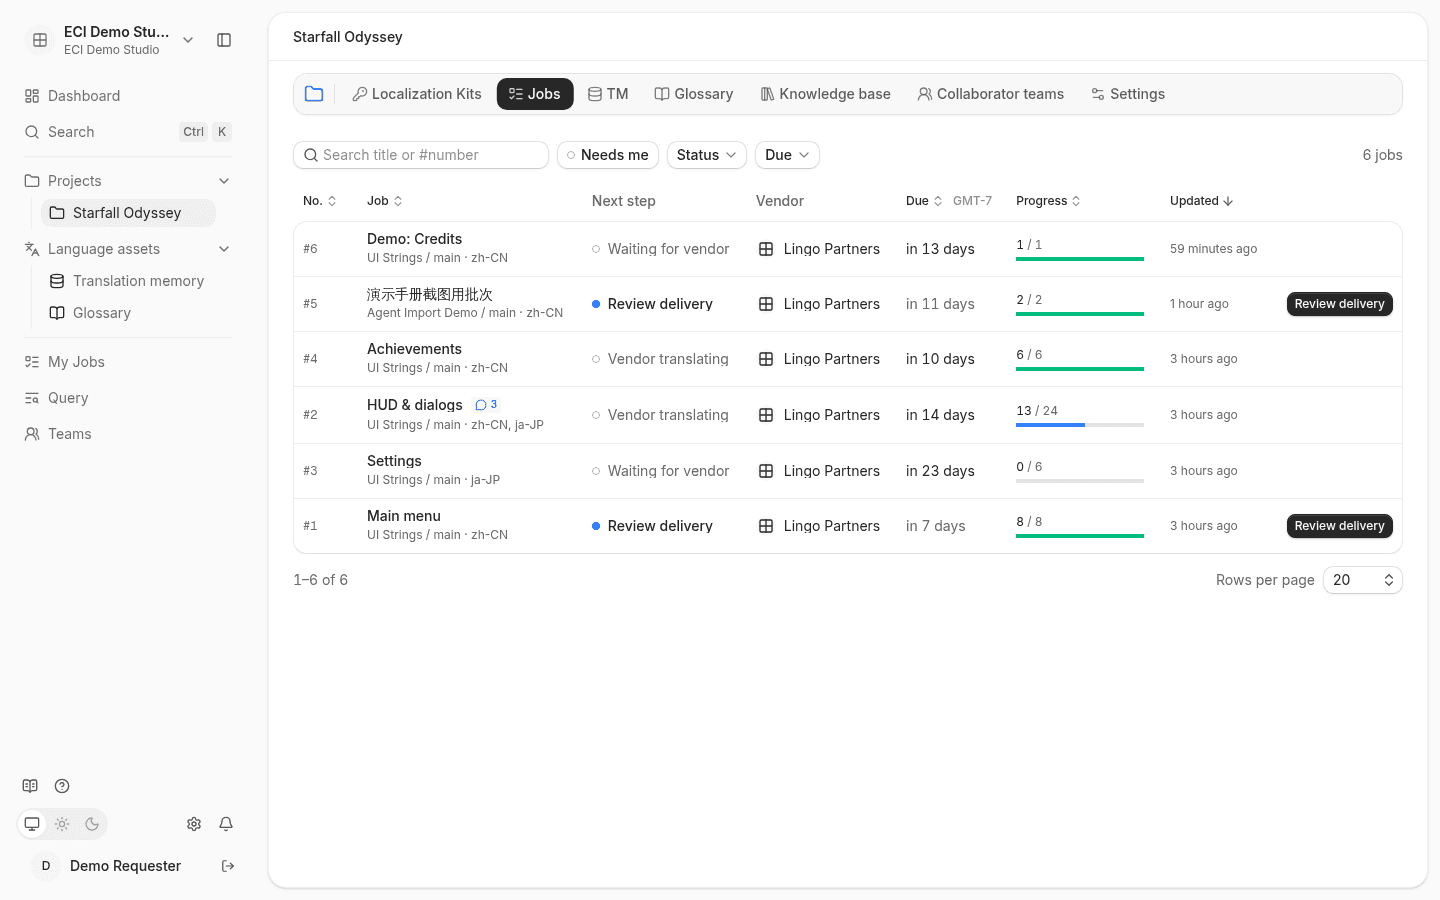Switch to system theme mode
The width and height of the screenshot is (1440, 900).
(x=32, y=824)
